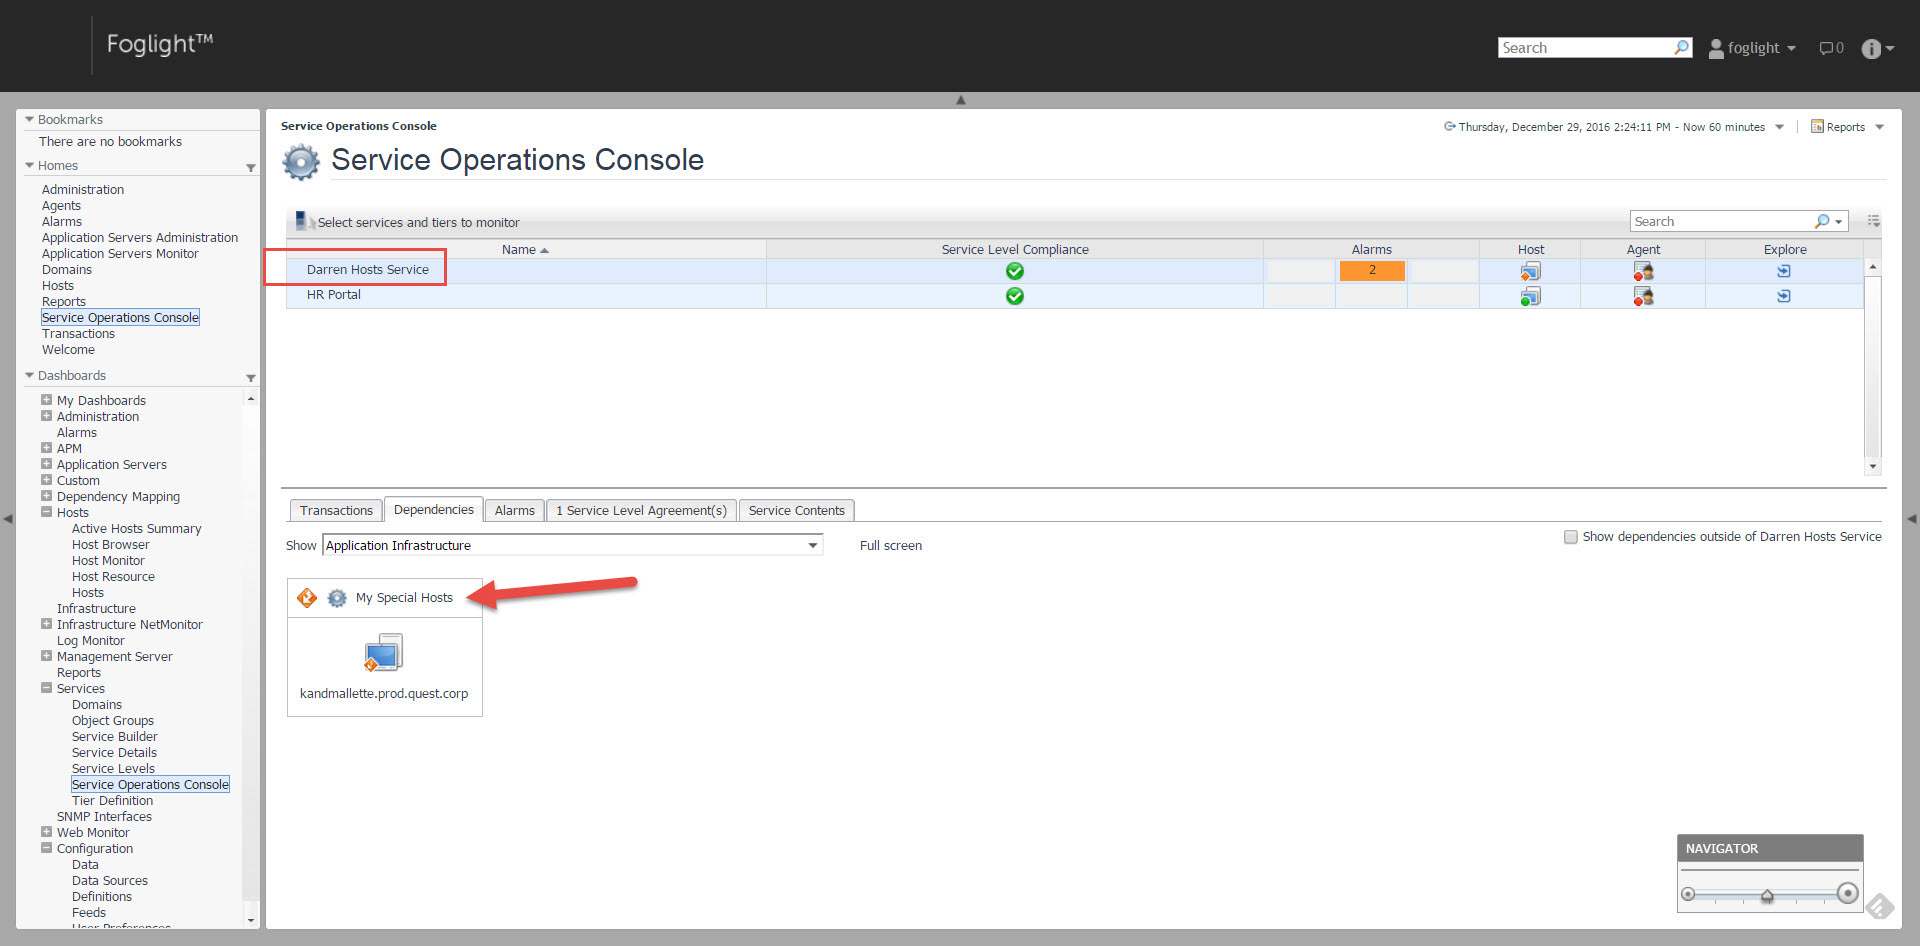The width and height of the screenshot is (1920, 946).
Task: Click the Navigator zoom slider handle
Action: coord(1767,895)
